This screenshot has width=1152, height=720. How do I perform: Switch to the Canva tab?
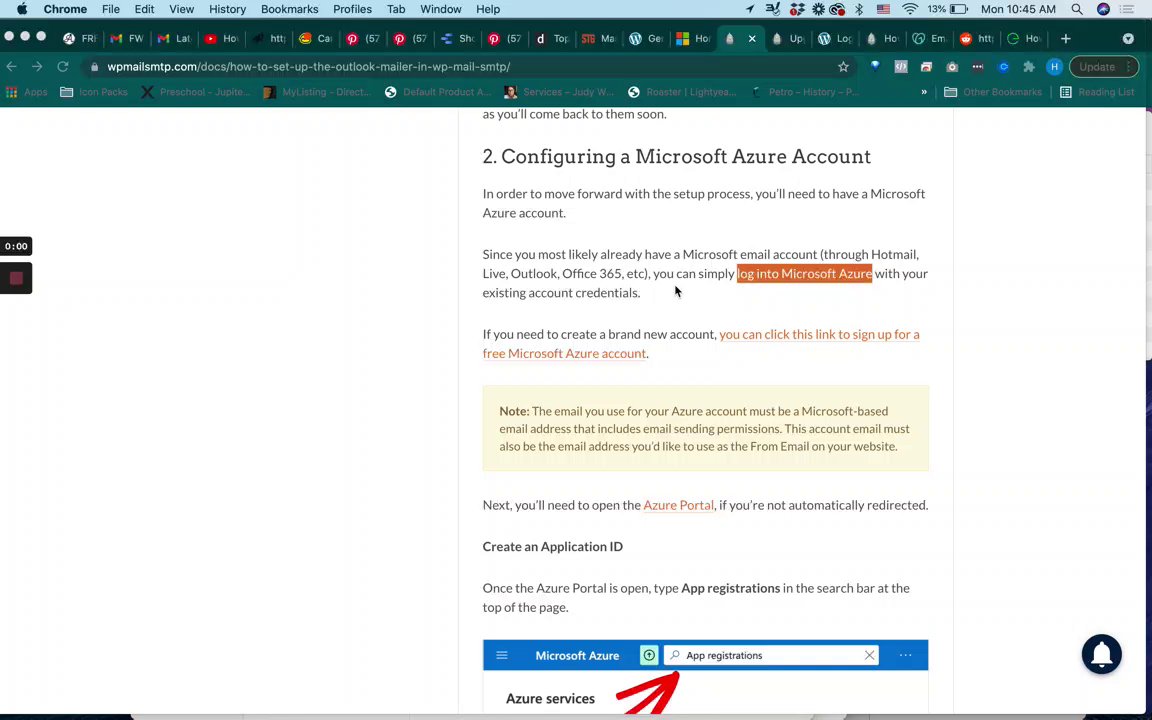pos(315,38)
